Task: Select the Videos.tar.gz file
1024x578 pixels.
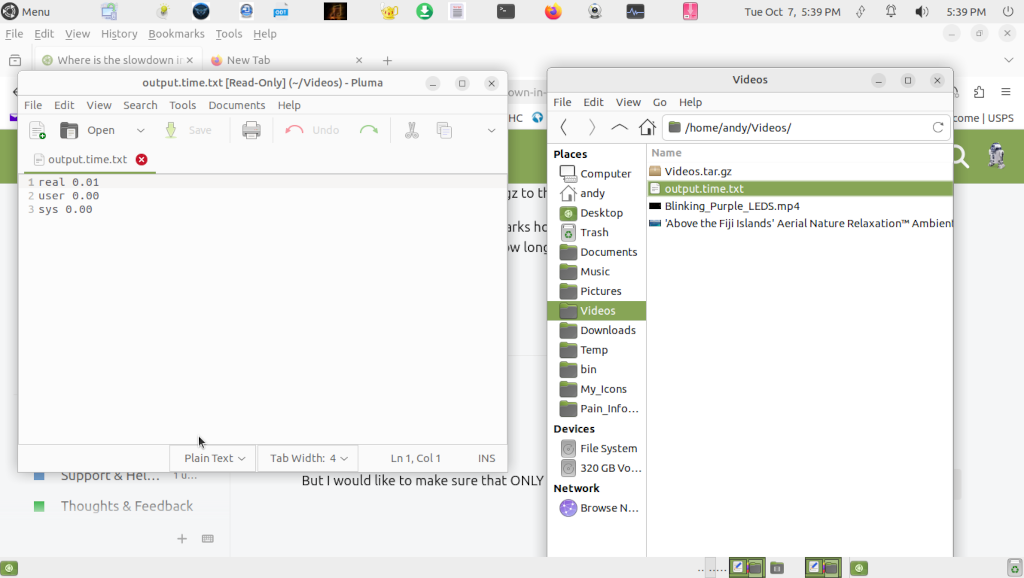Action: point(697,171)
